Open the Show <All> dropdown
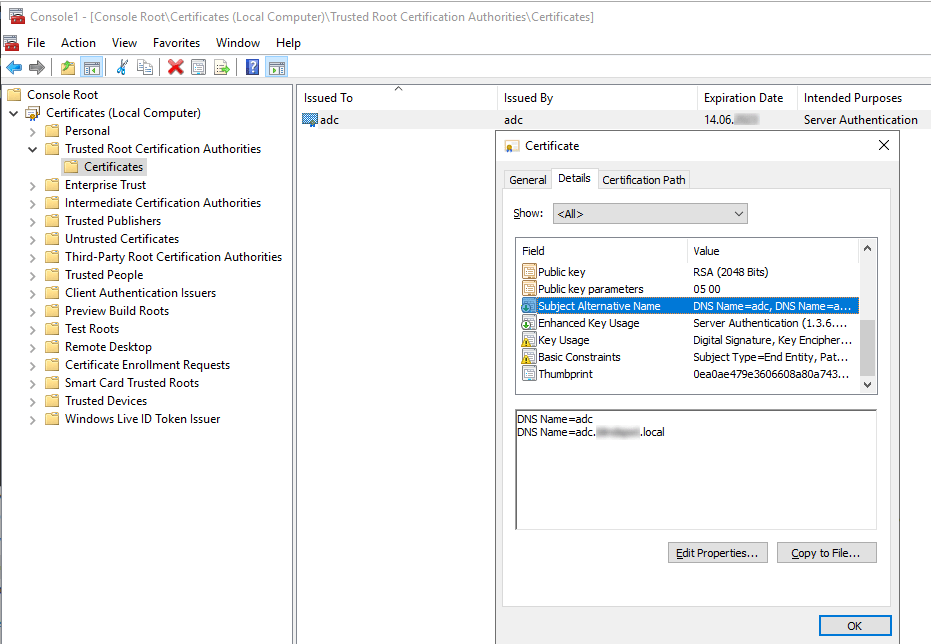 point(650,214)
